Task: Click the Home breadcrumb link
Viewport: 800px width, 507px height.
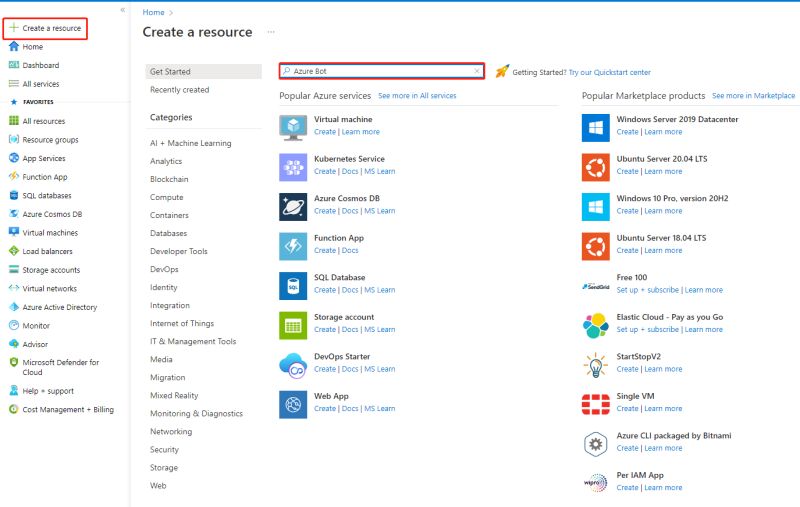Action: 154,12
